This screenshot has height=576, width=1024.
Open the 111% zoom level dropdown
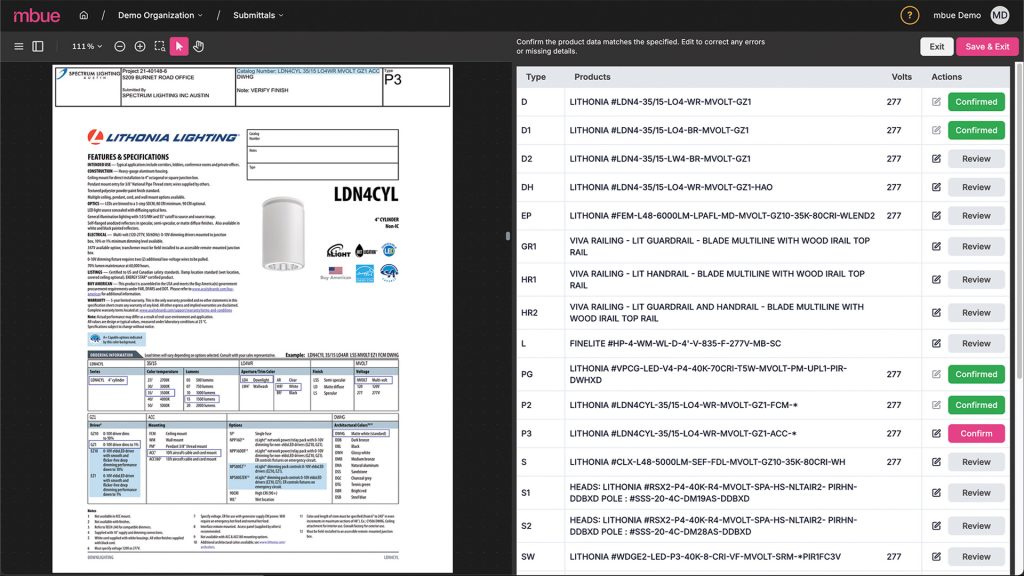click(86, 46)
